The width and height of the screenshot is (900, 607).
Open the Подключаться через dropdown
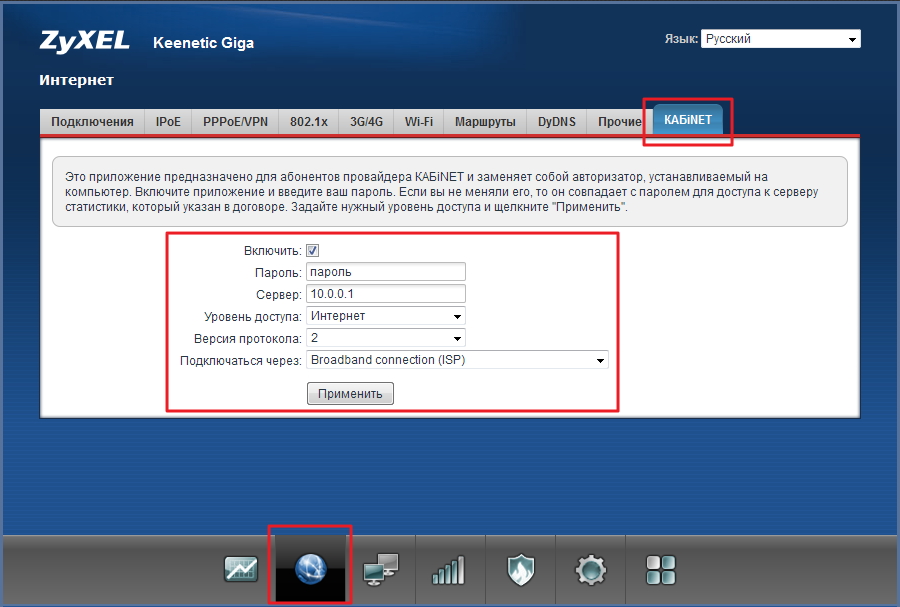point(457,360)
